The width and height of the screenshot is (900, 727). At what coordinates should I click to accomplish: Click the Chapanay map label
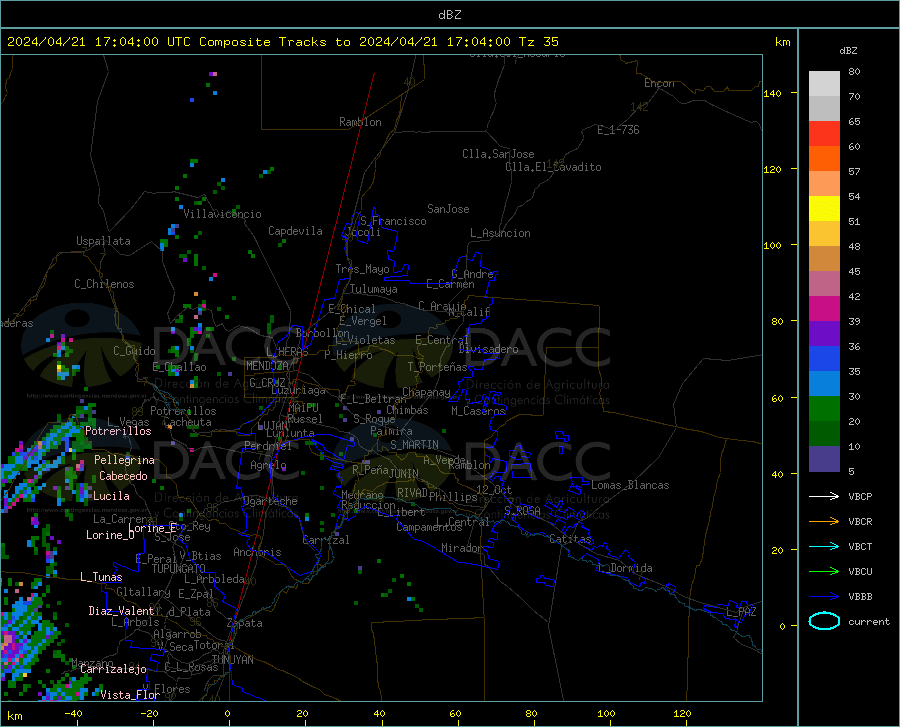pos(426,392)
